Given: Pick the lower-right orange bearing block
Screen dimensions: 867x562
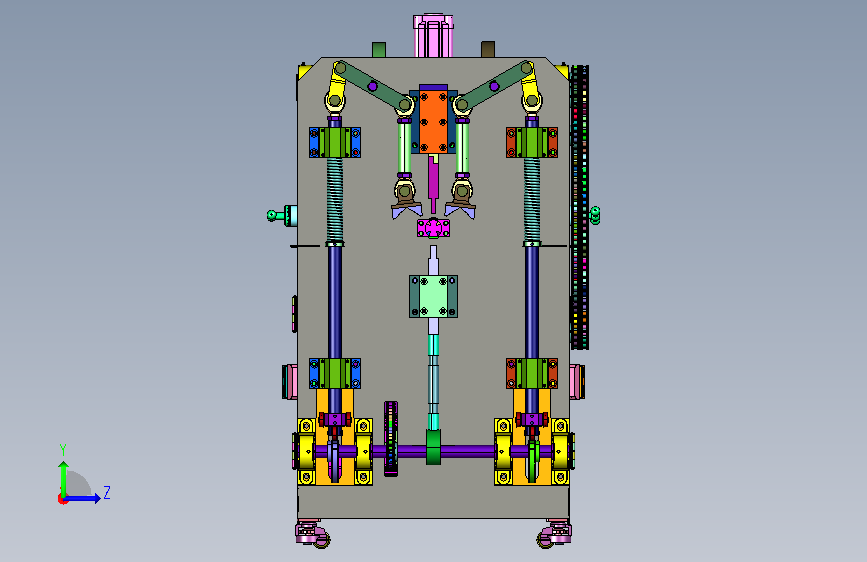Looking at the screenshot, I should point(532,373).
